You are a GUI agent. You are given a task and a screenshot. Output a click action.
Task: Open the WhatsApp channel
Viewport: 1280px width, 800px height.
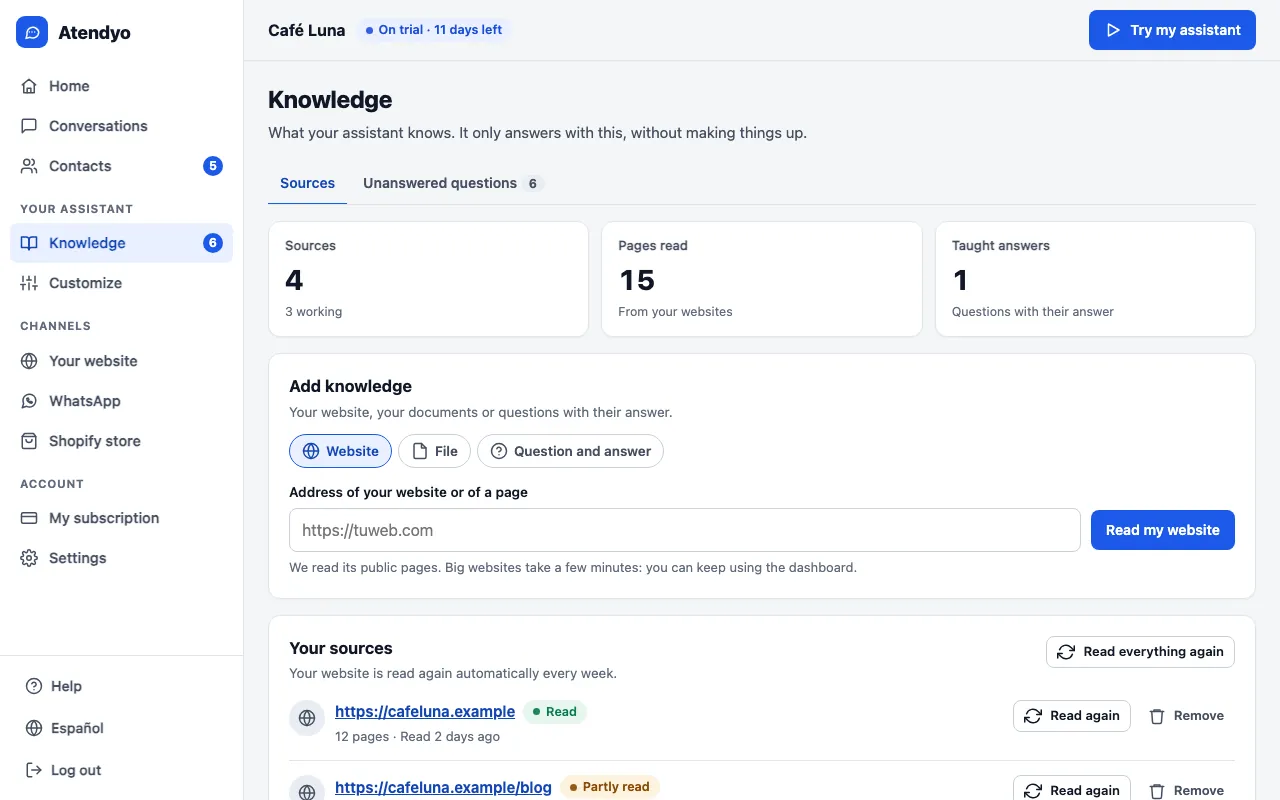pyautogui.click(x=121, y=401)
